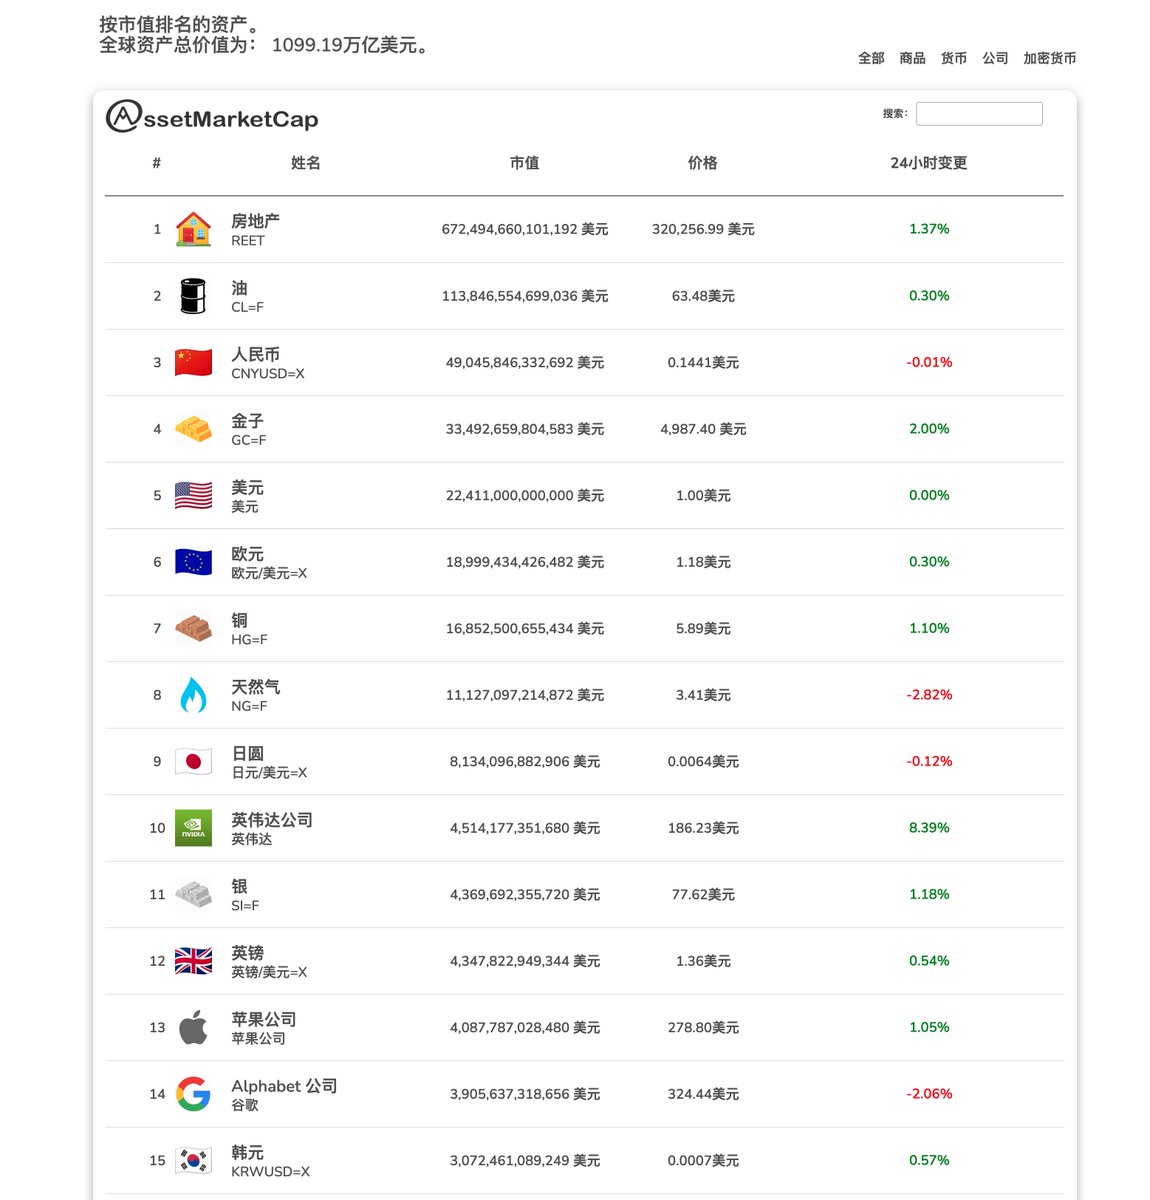
Task: Sort by the 姓名 column header
Action: (x=305, y=163)
